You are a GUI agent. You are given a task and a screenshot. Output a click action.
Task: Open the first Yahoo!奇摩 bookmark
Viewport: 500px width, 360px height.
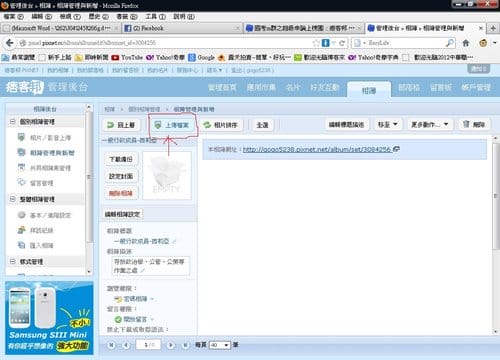(165, 57)
